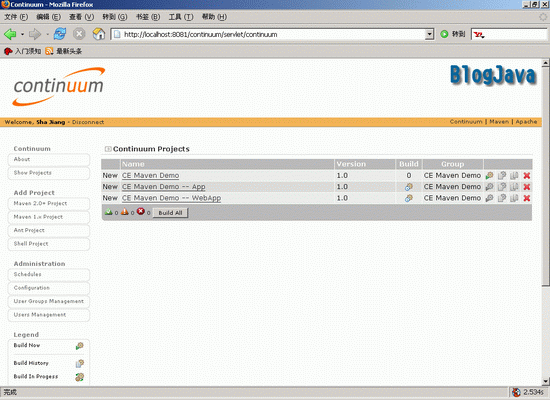The width and height of the screenshot is (550, 400).
Task: Open the 工具 (T) menu
Action: 181,17
